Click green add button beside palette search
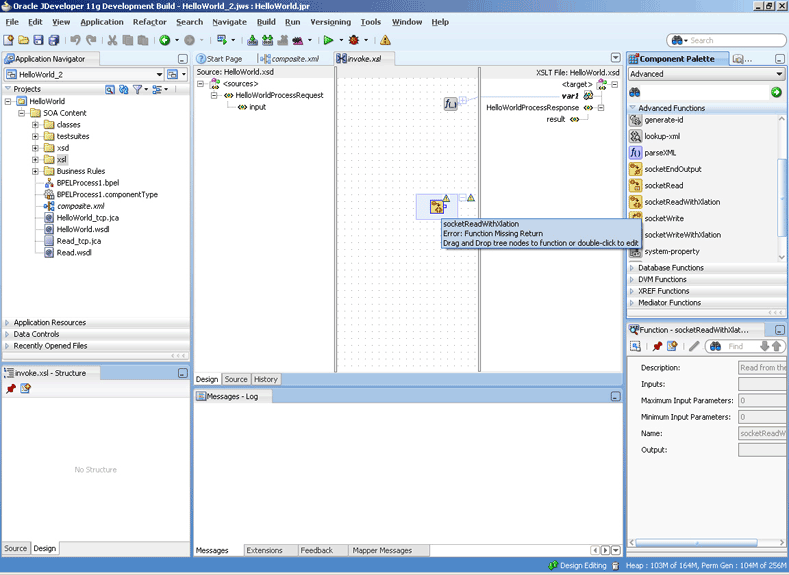789x575 pixels. tap(776, 92)
